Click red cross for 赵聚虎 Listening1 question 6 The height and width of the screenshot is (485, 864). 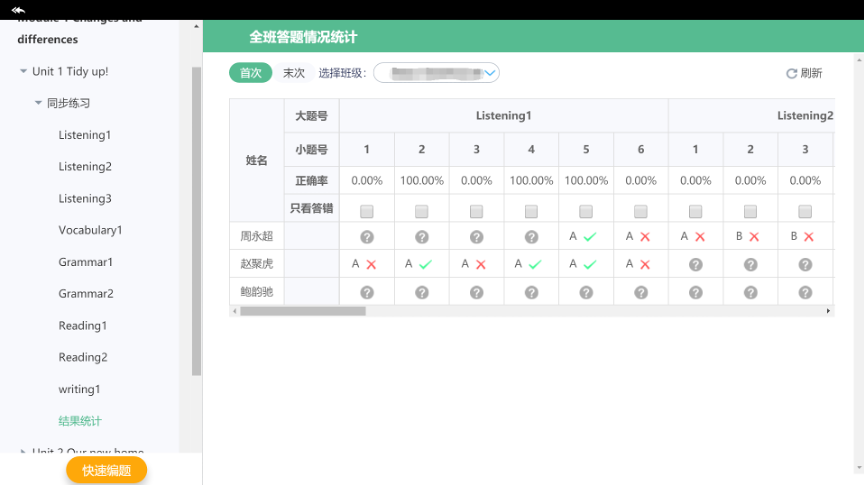click(x=645, y=265)
